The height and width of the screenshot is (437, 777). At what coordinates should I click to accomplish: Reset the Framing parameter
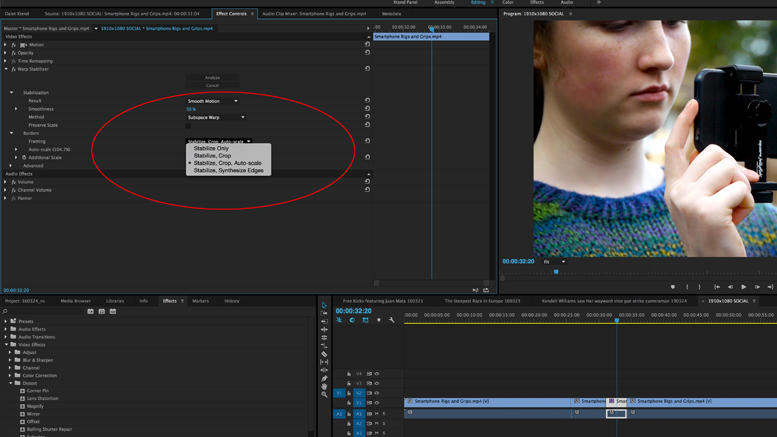click(x=367, y=141)
